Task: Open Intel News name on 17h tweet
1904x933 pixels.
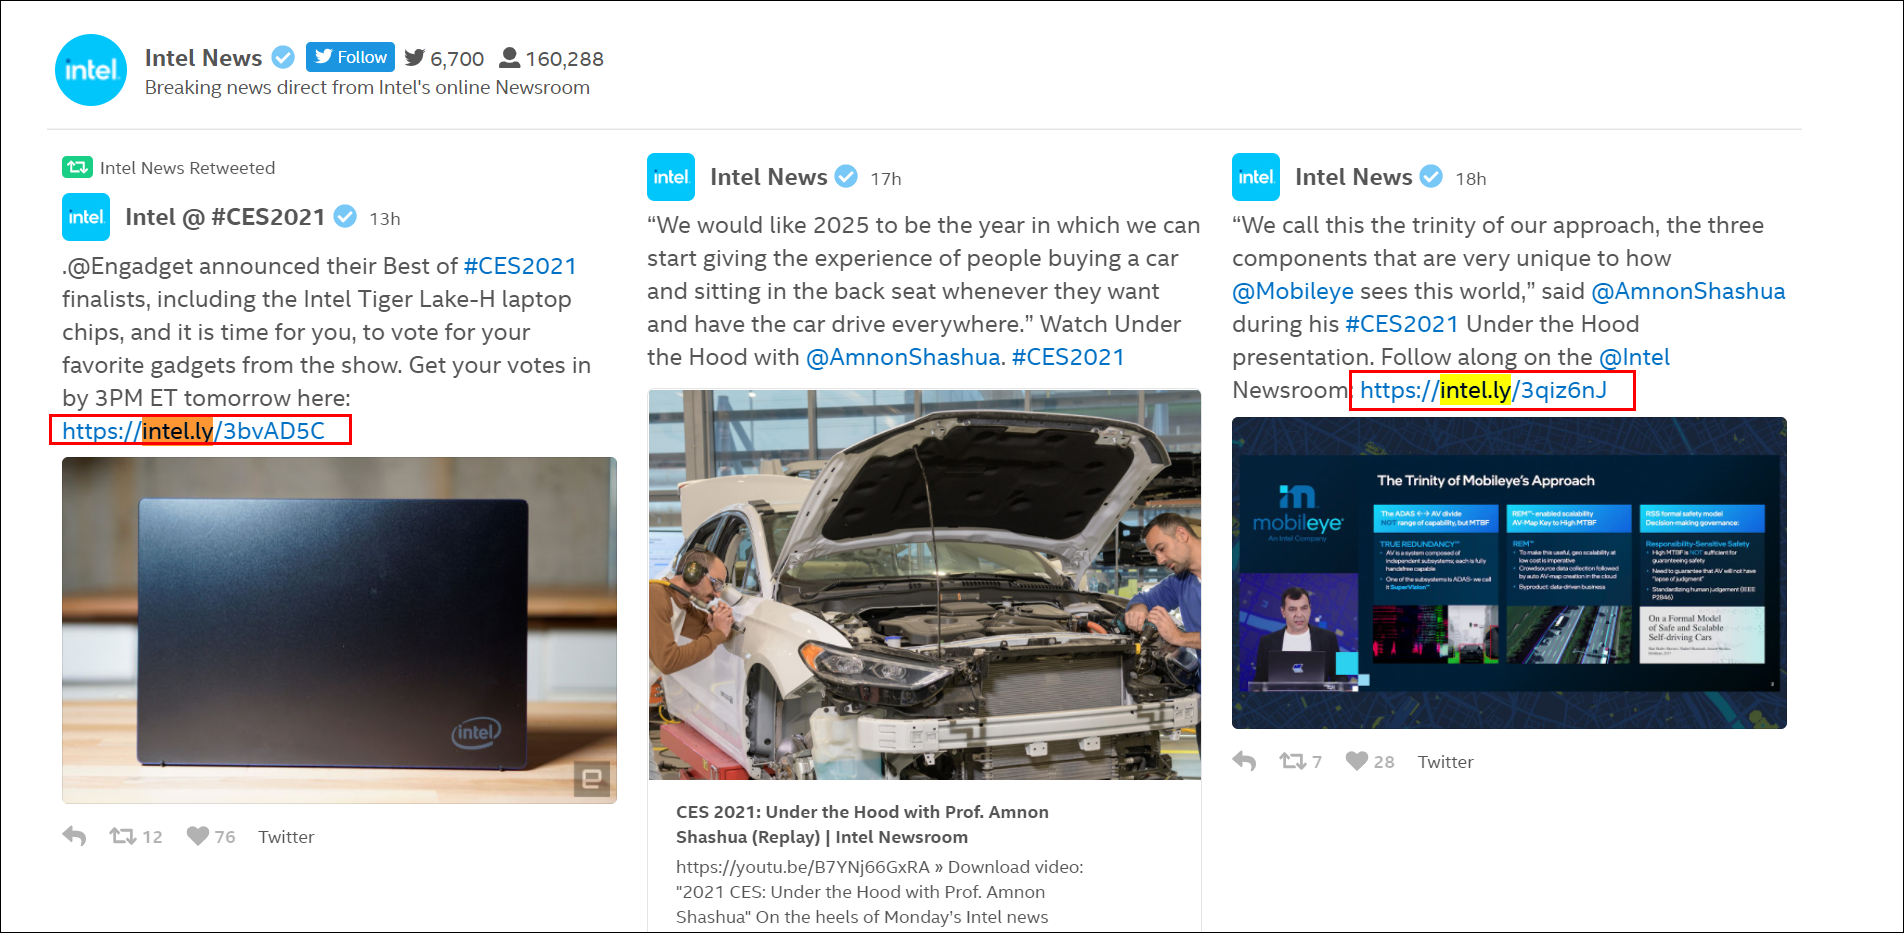Action: pyautogui.click(x=768, y=177)
